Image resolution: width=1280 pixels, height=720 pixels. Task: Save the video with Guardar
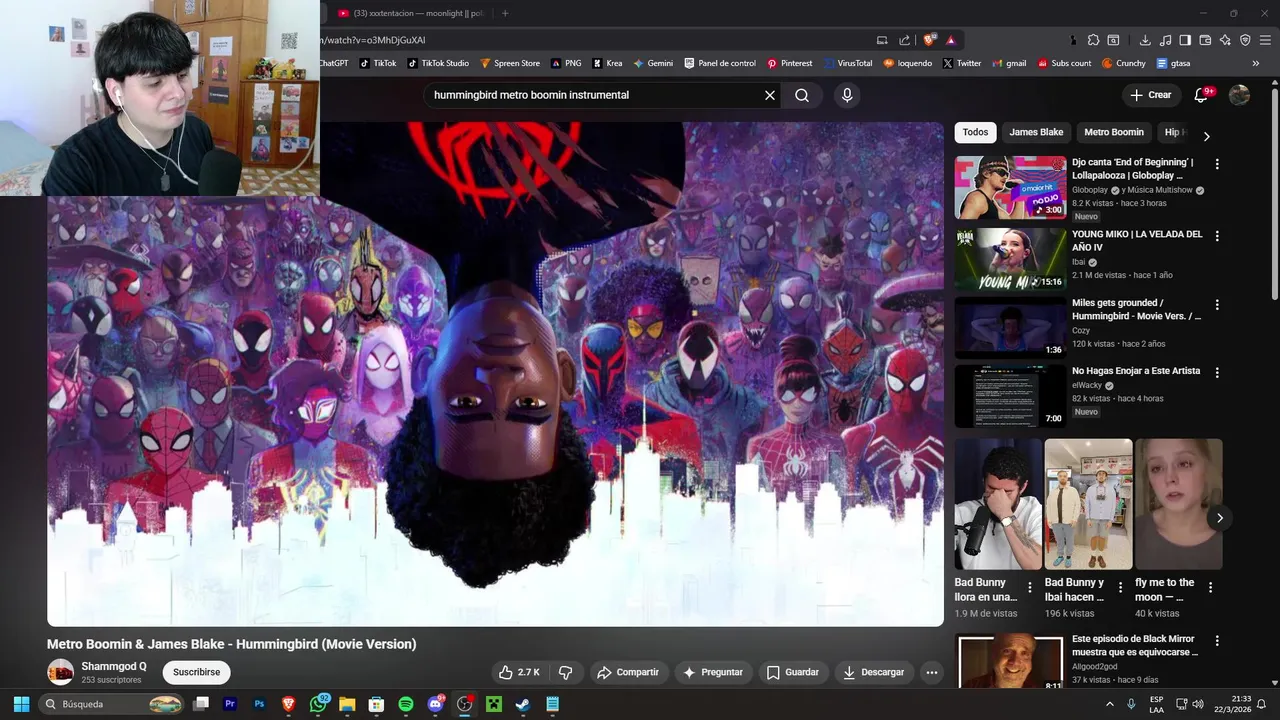[x=793, y=672]
